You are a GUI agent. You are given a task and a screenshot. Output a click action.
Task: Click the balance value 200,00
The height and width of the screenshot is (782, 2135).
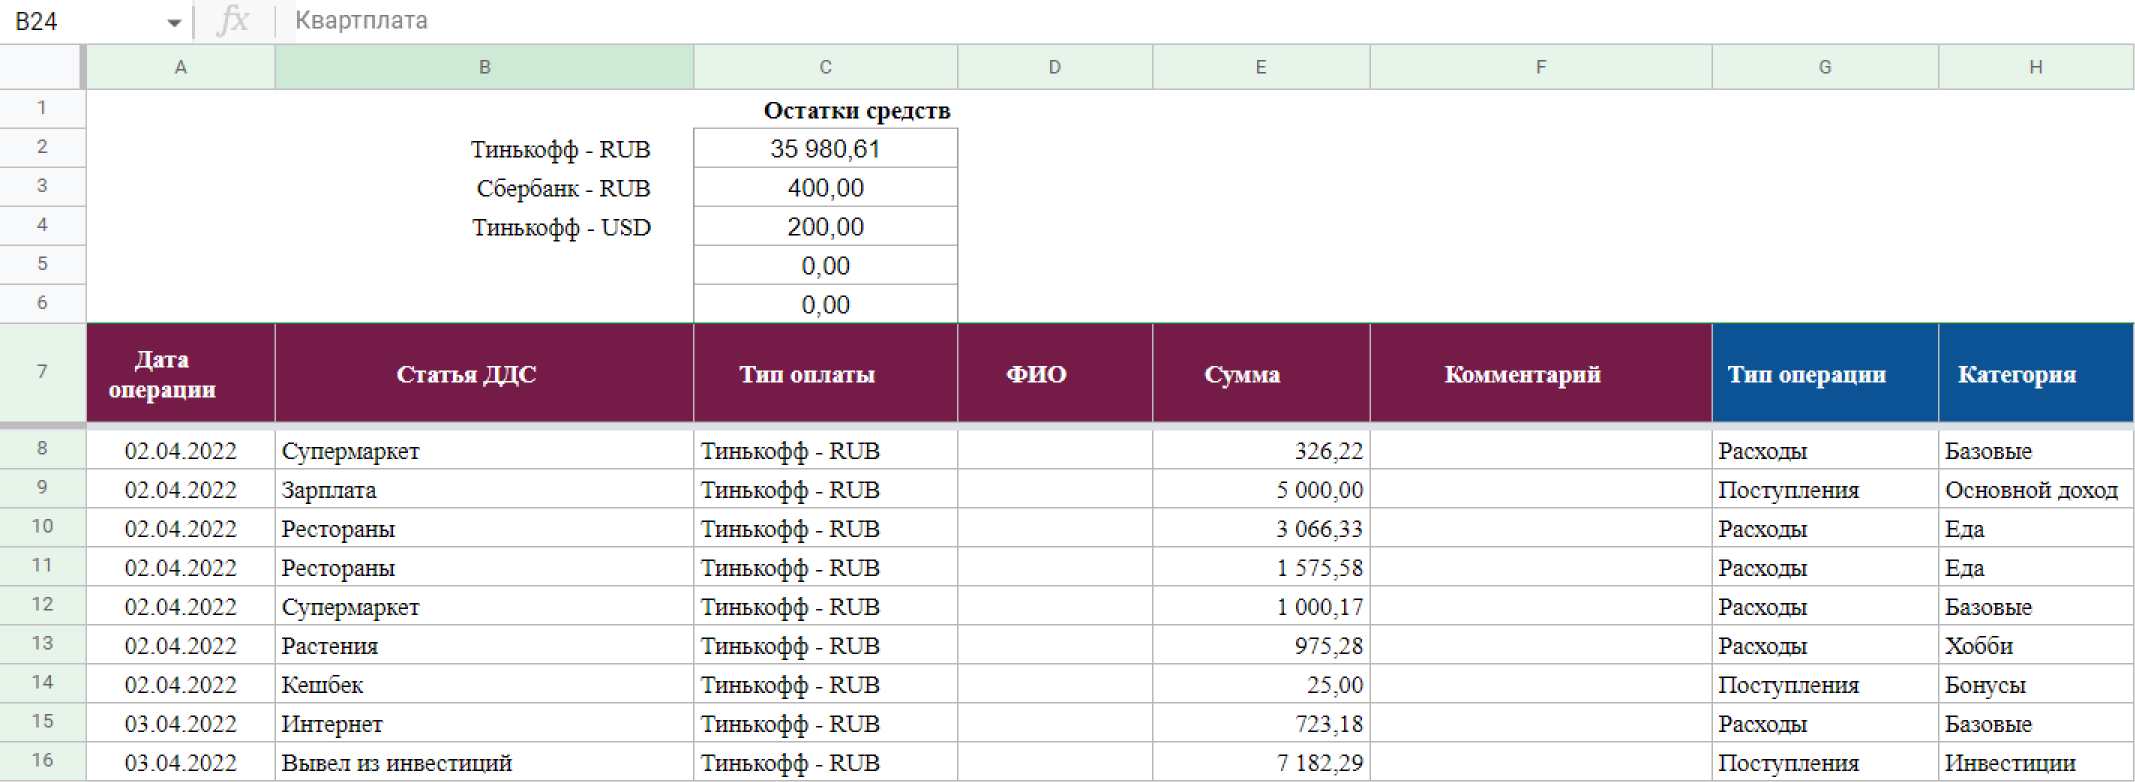click(x=825, y=227)
